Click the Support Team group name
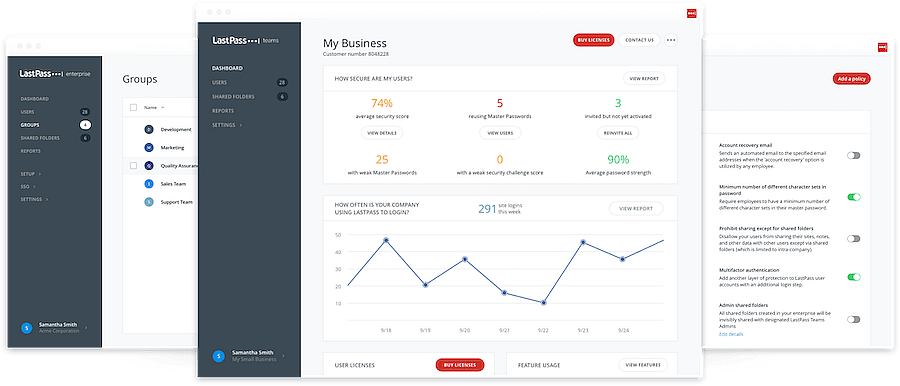Screen dimensions: 900x386 tap(177, 202)
